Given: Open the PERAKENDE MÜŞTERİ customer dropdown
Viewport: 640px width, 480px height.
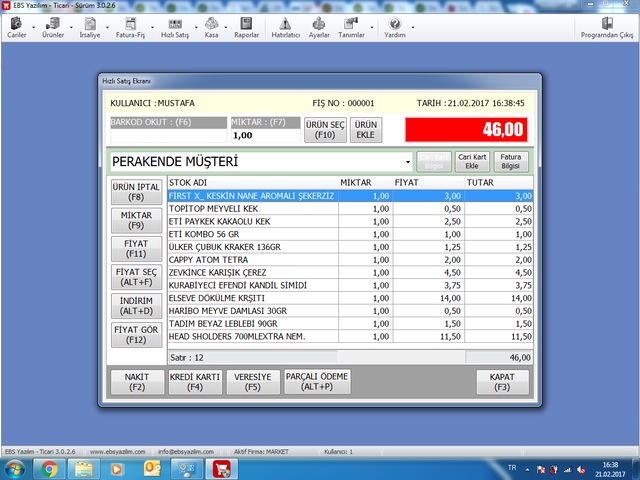Looking at the screenshot, I should click(408, 162).
